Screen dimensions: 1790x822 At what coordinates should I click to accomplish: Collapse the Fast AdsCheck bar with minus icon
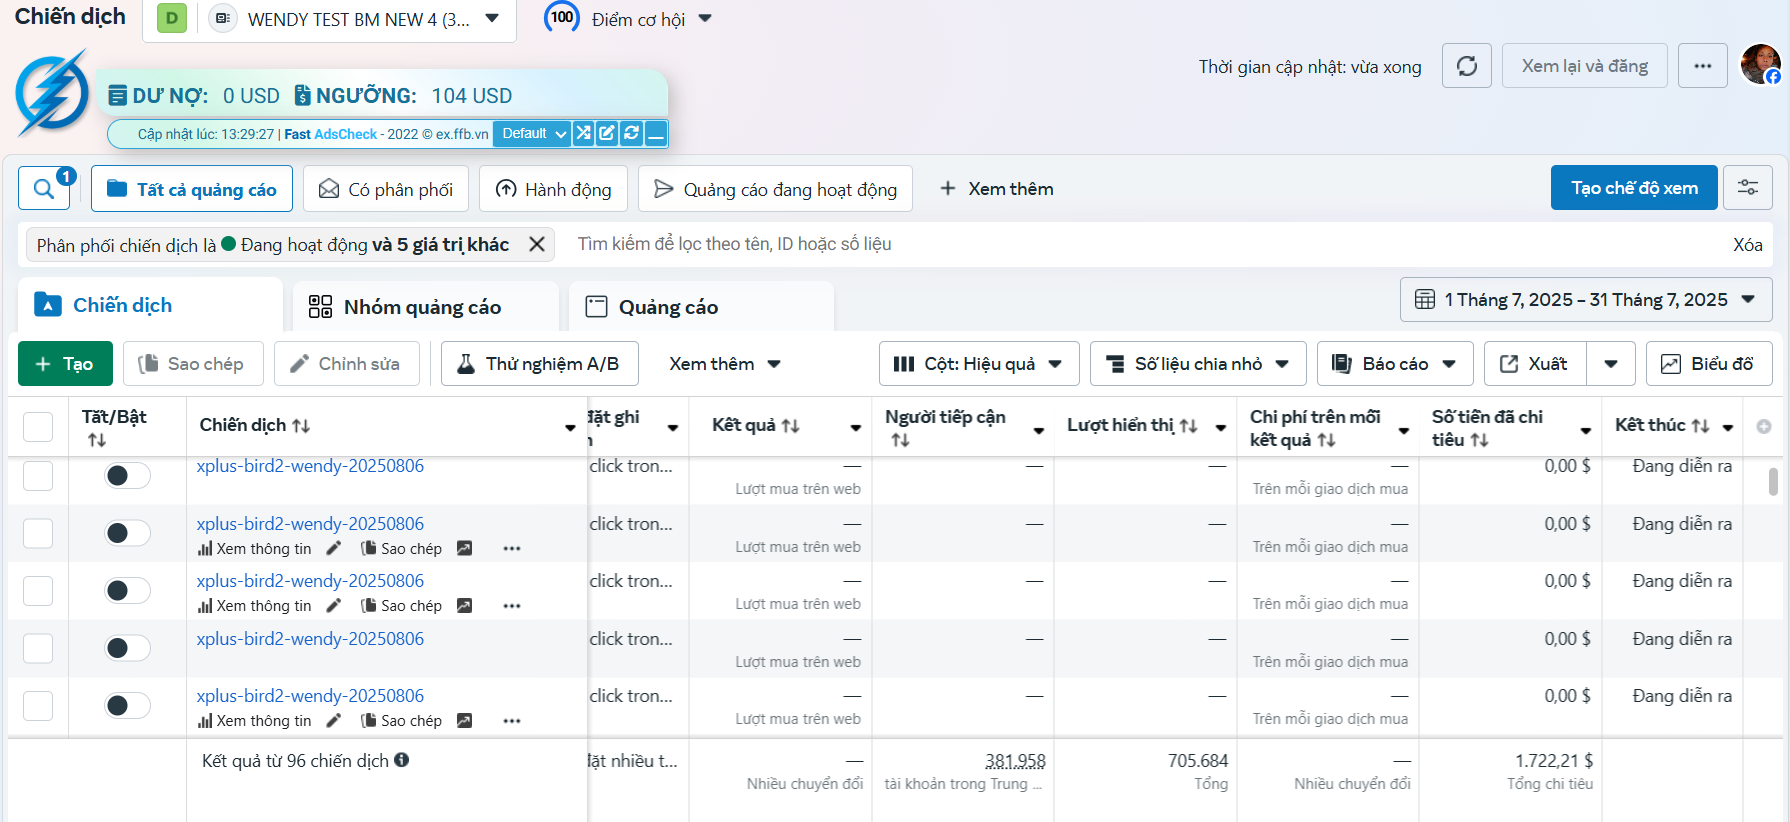(656, 133)
